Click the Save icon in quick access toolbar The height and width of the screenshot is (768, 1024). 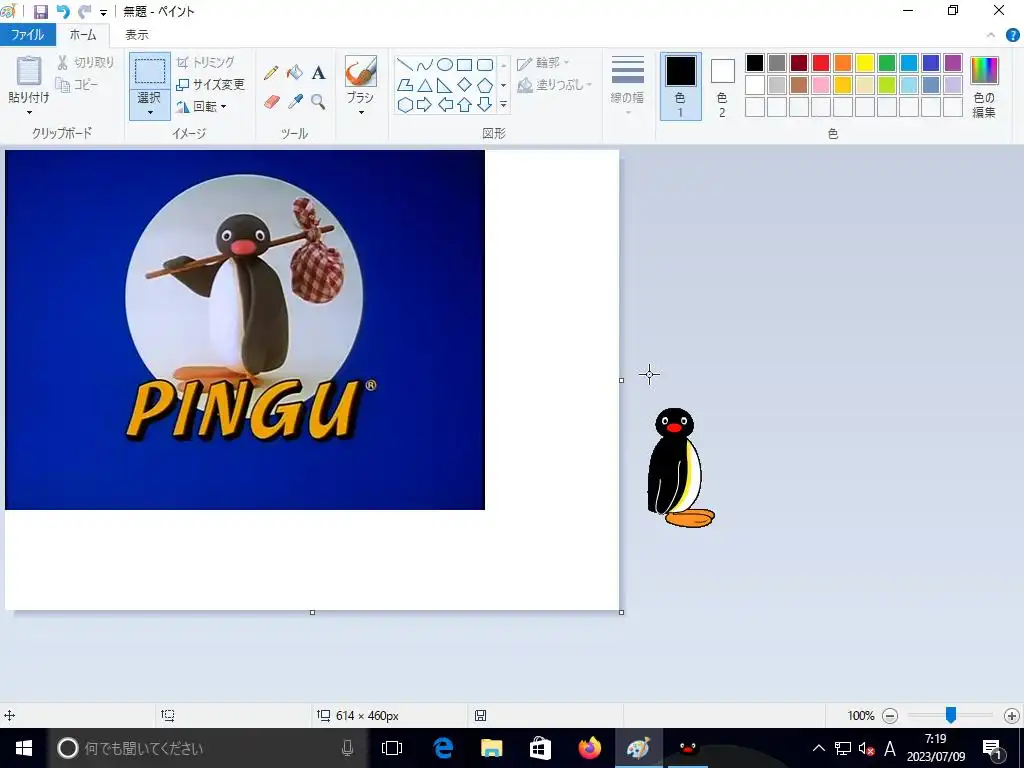click(x=40, y=12)
